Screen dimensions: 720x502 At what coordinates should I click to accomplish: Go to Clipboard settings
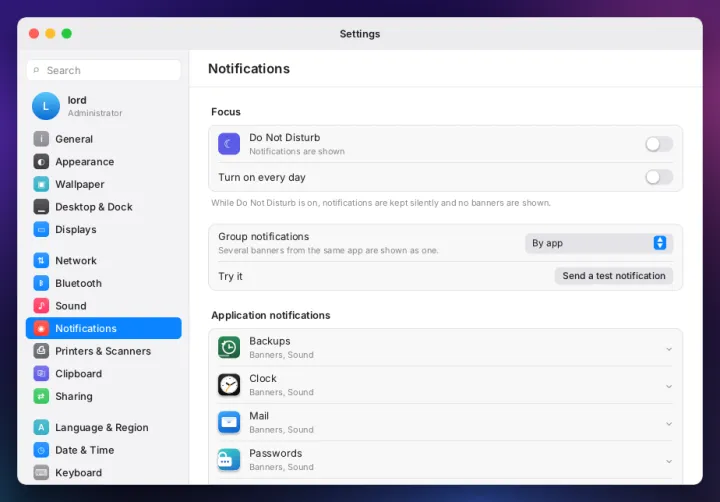click(x=104, y=373)
